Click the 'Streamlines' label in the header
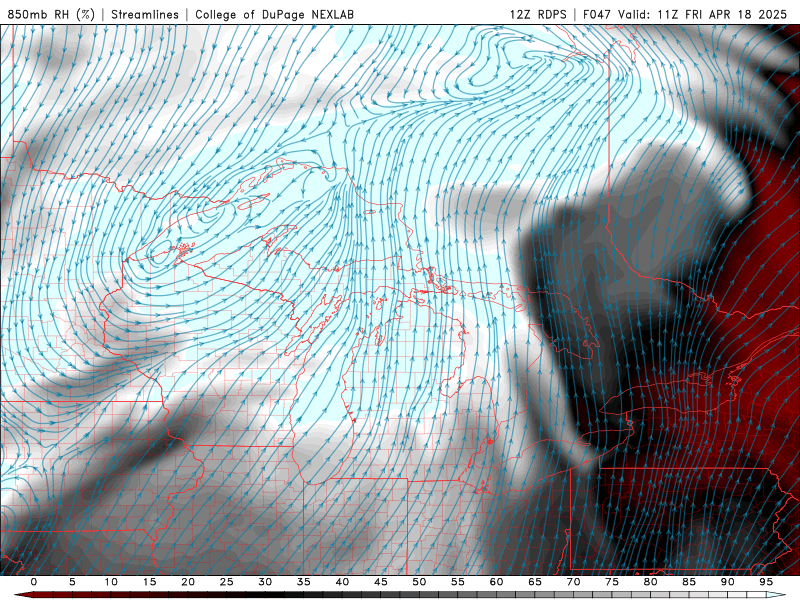This screenshot has width=800, height=600. click(145, 14)
